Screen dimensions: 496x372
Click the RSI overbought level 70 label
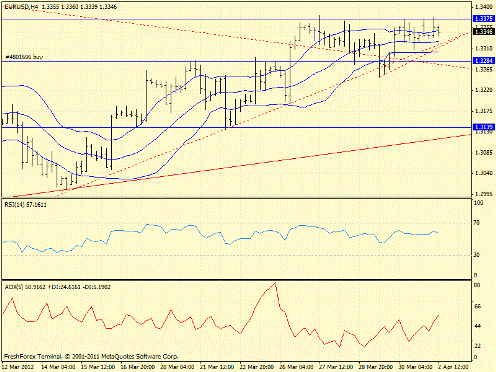[477, 223]
